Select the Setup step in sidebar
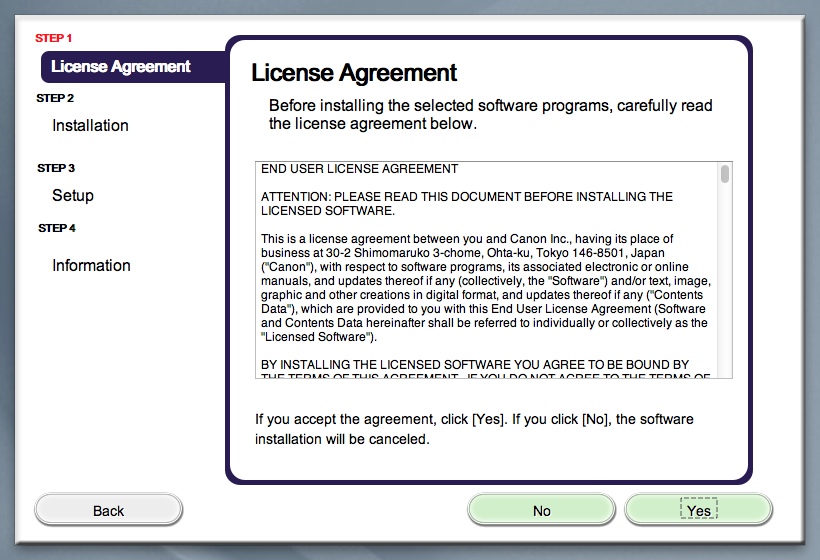 coord(73,196)
